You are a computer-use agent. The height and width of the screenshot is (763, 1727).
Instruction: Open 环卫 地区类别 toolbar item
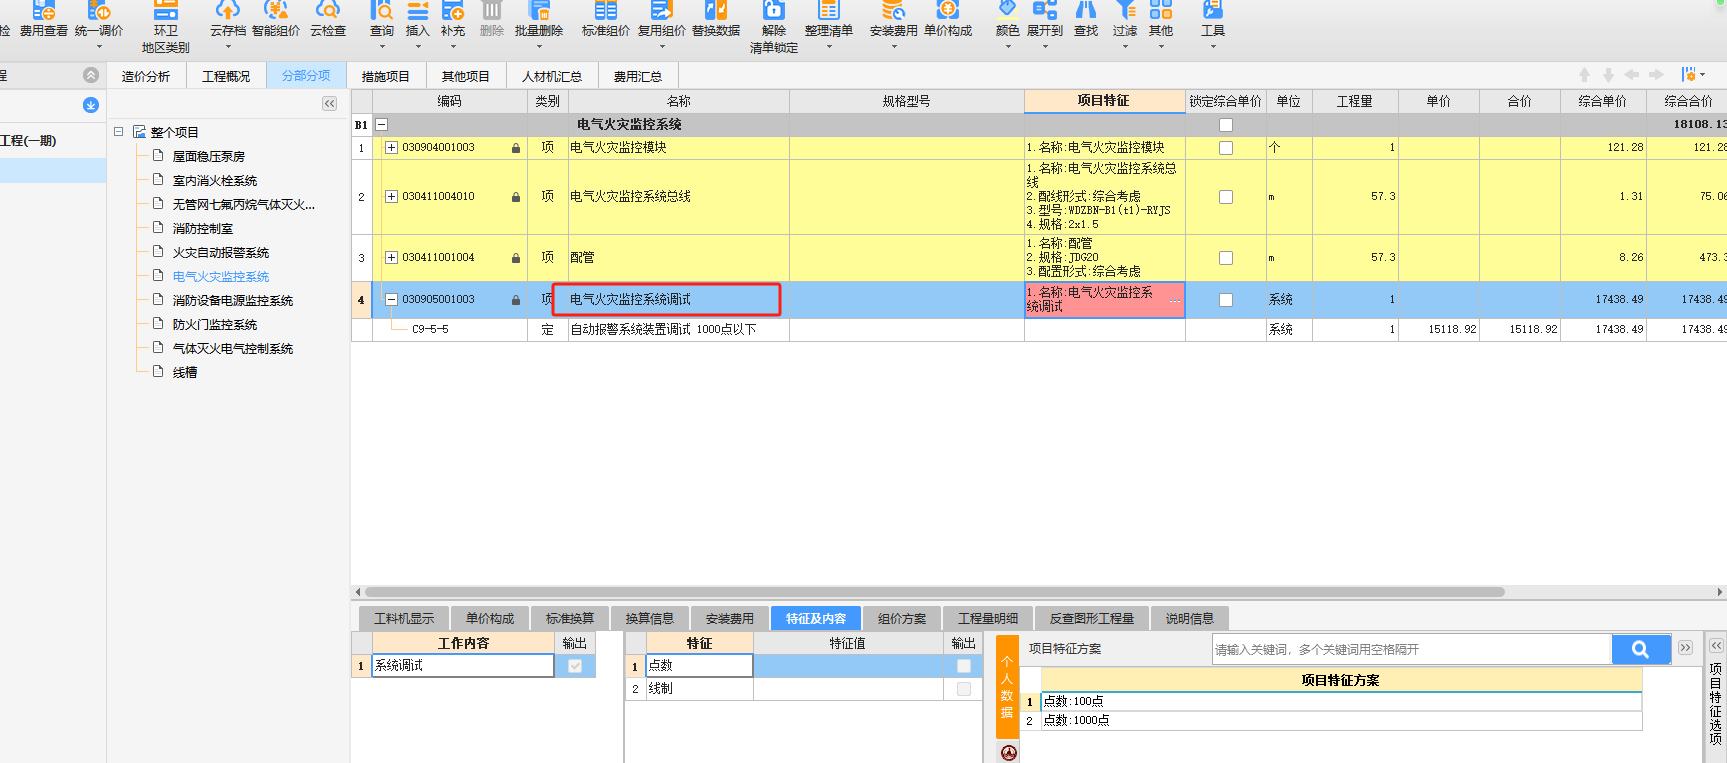point(165,27)
